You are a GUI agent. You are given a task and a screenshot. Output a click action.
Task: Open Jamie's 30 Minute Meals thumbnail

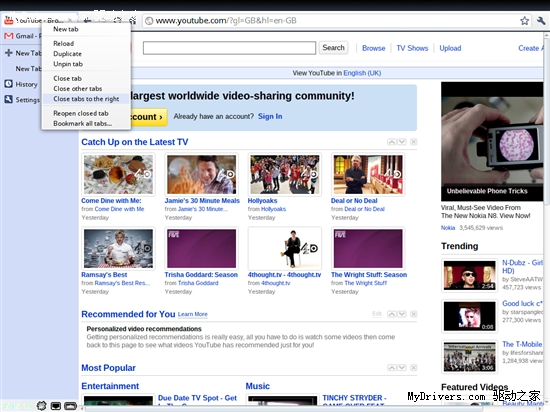click(x=202, y=175)
